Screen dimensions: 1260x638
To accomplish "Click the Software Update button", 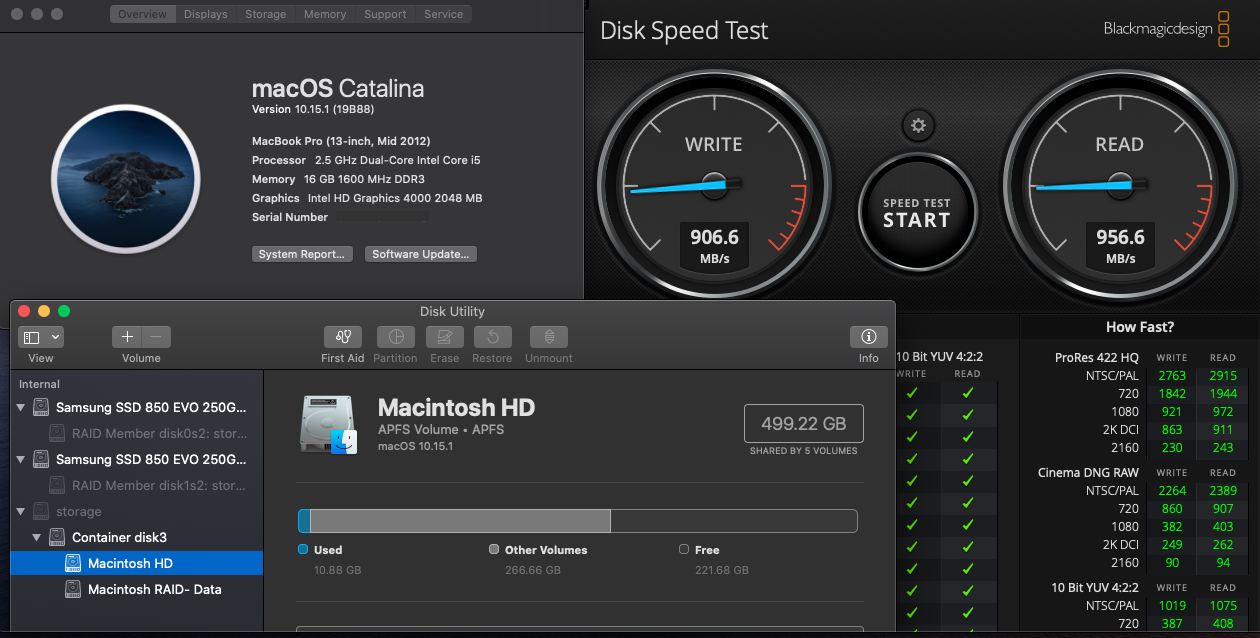I will 420,253.
